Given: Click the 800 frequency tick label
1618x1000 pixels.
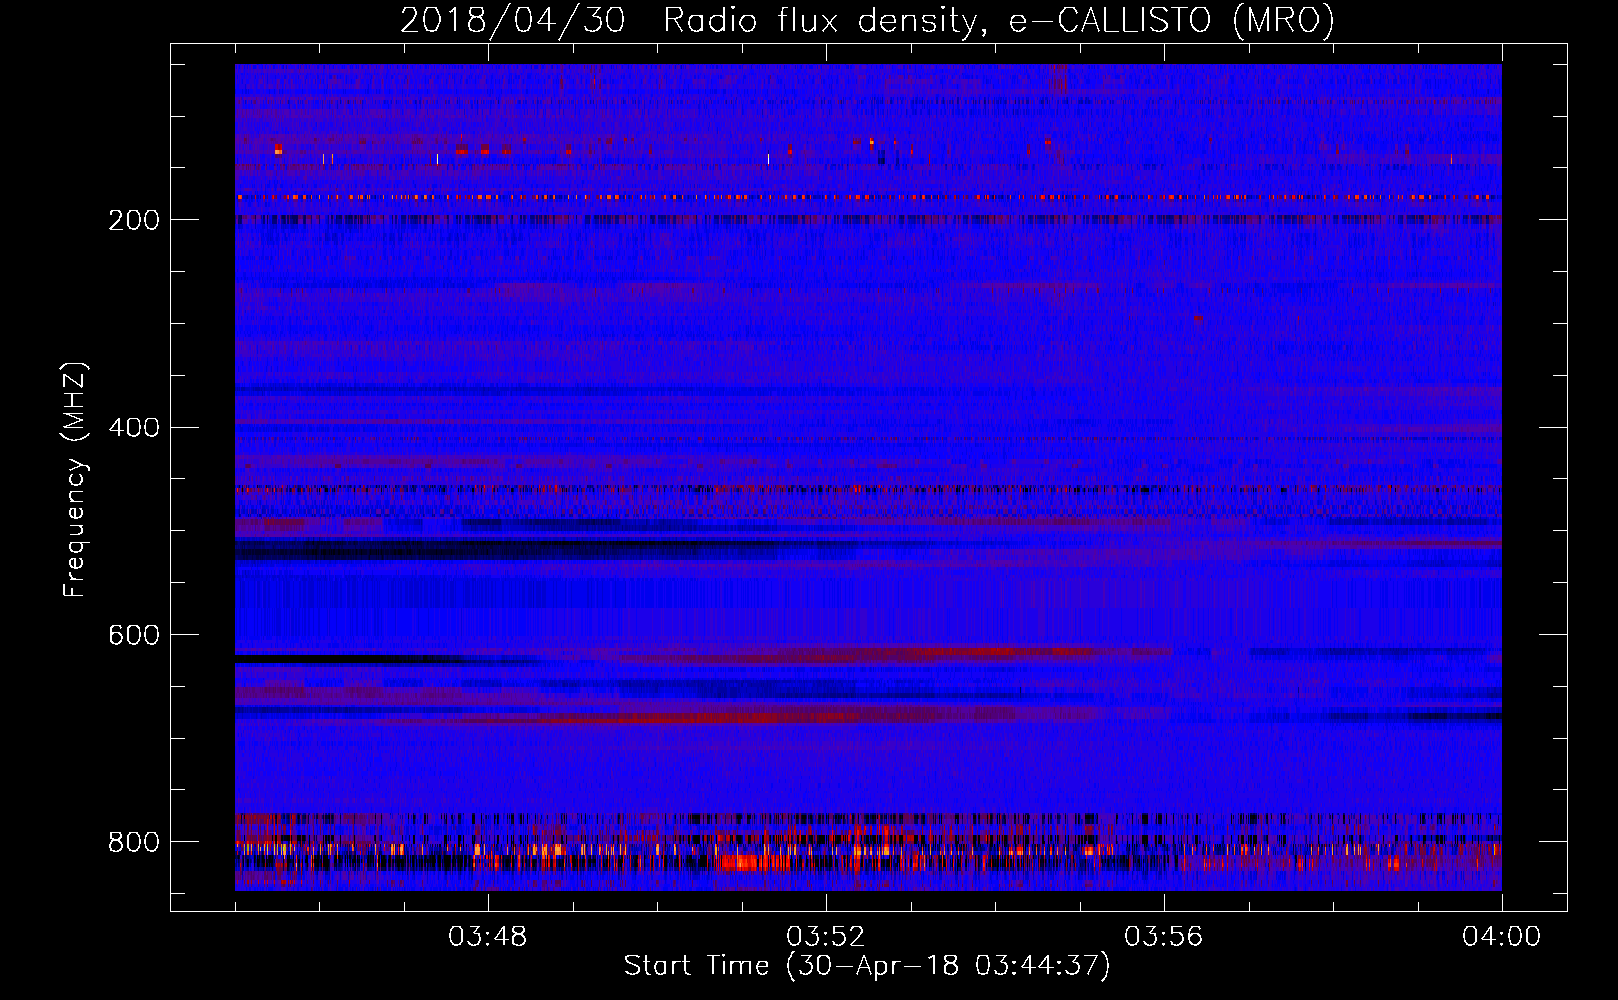Looking at the screenshot, I should (x=134, y=842).
